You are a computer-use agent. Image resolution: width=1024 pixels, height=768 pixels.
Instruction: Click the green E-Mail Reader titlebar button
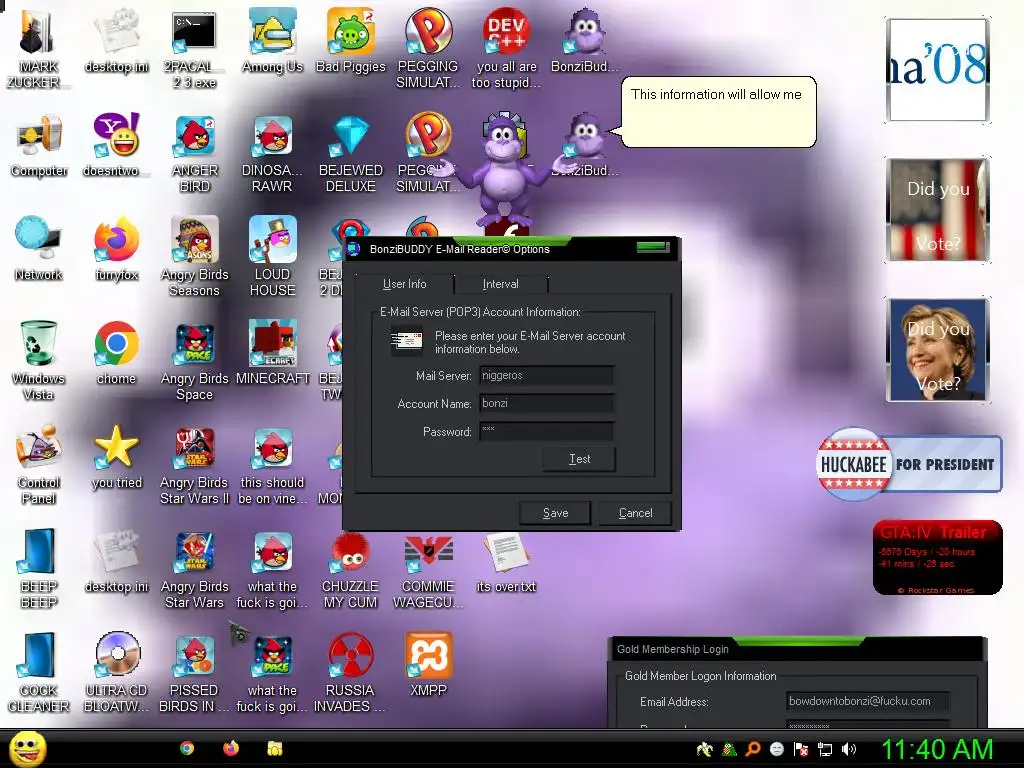pos(653,247)
